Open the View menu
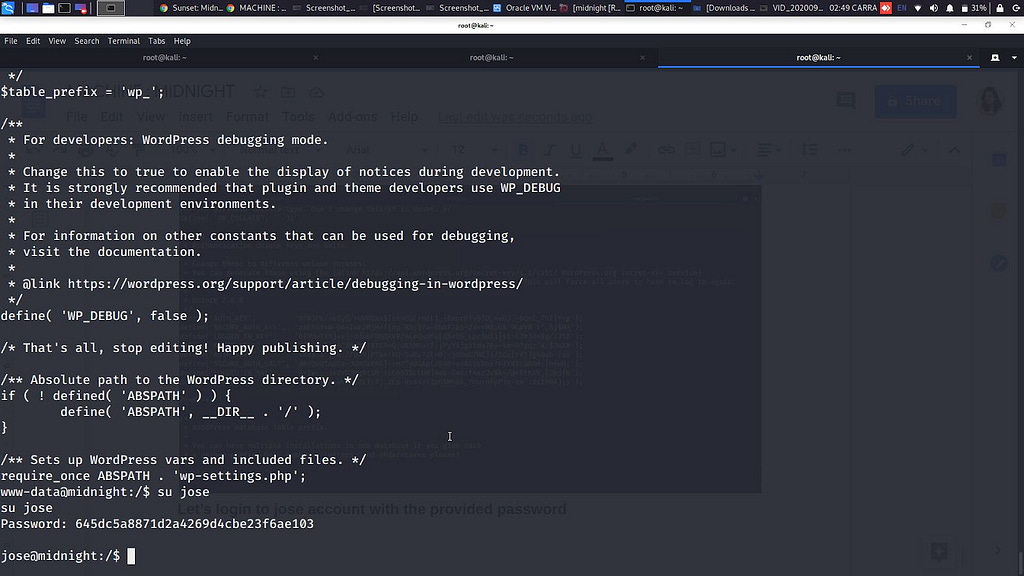 point(57,40)
